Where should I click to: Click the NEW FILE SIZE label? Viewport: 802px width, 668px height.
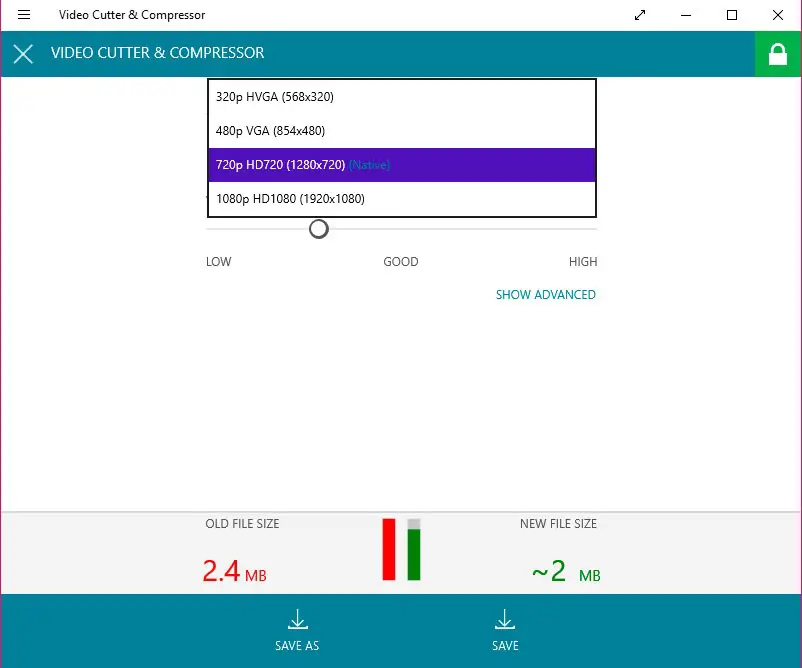[558, 524]
